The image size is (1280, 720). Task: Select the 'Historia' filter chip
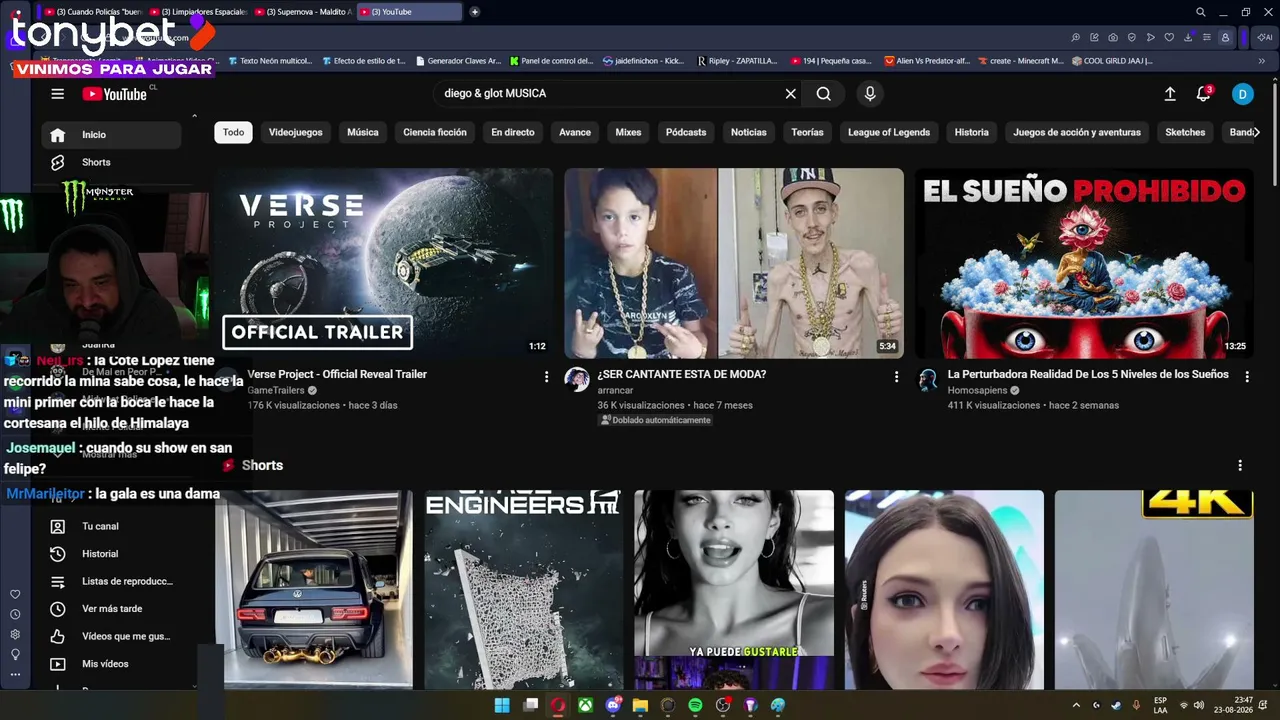(x=971, y=132)
